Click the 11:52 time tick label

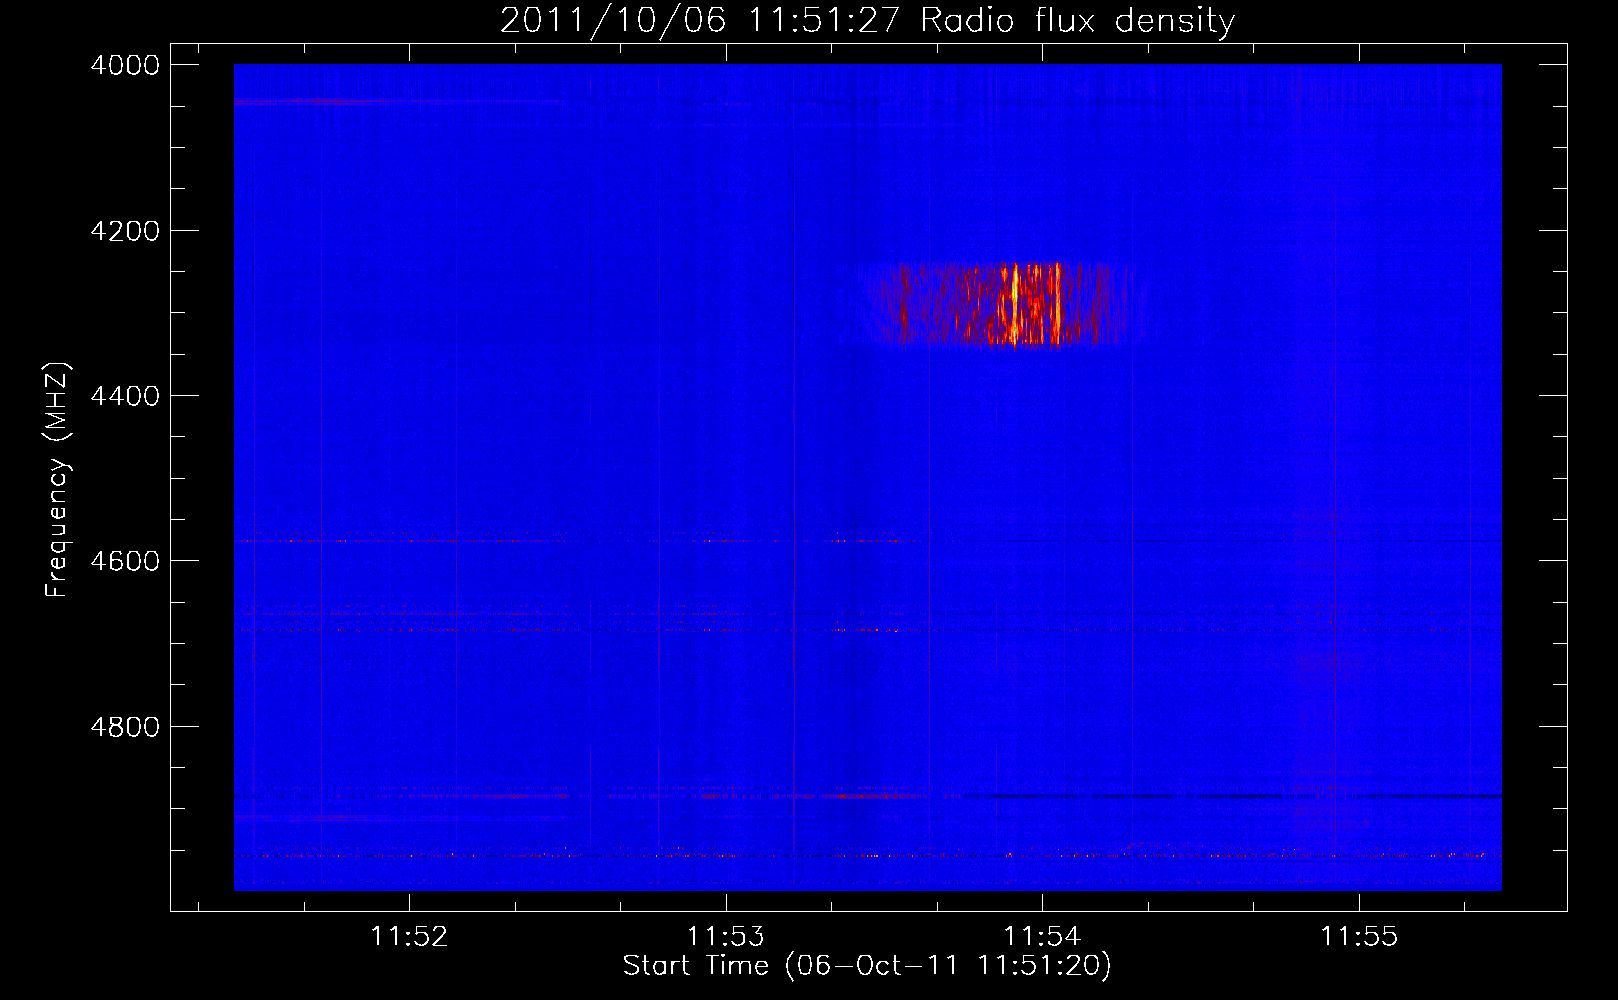point(409,936)
